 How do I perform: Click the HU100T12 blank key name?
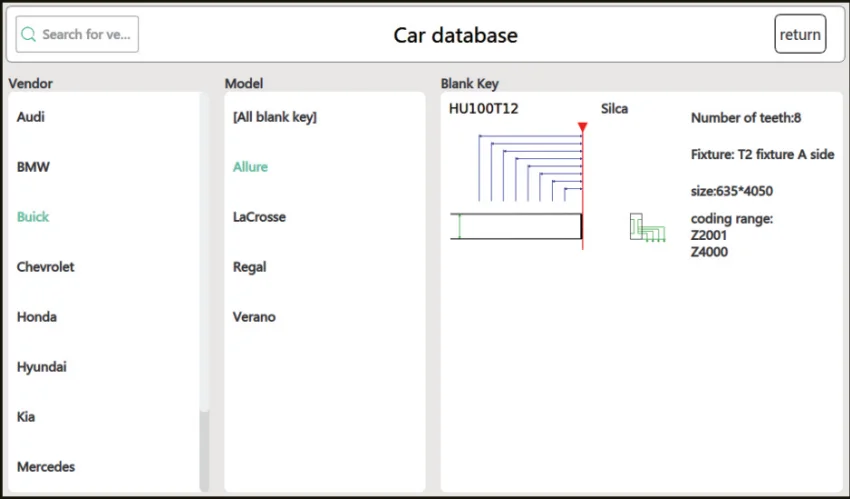tap(484, 108)
